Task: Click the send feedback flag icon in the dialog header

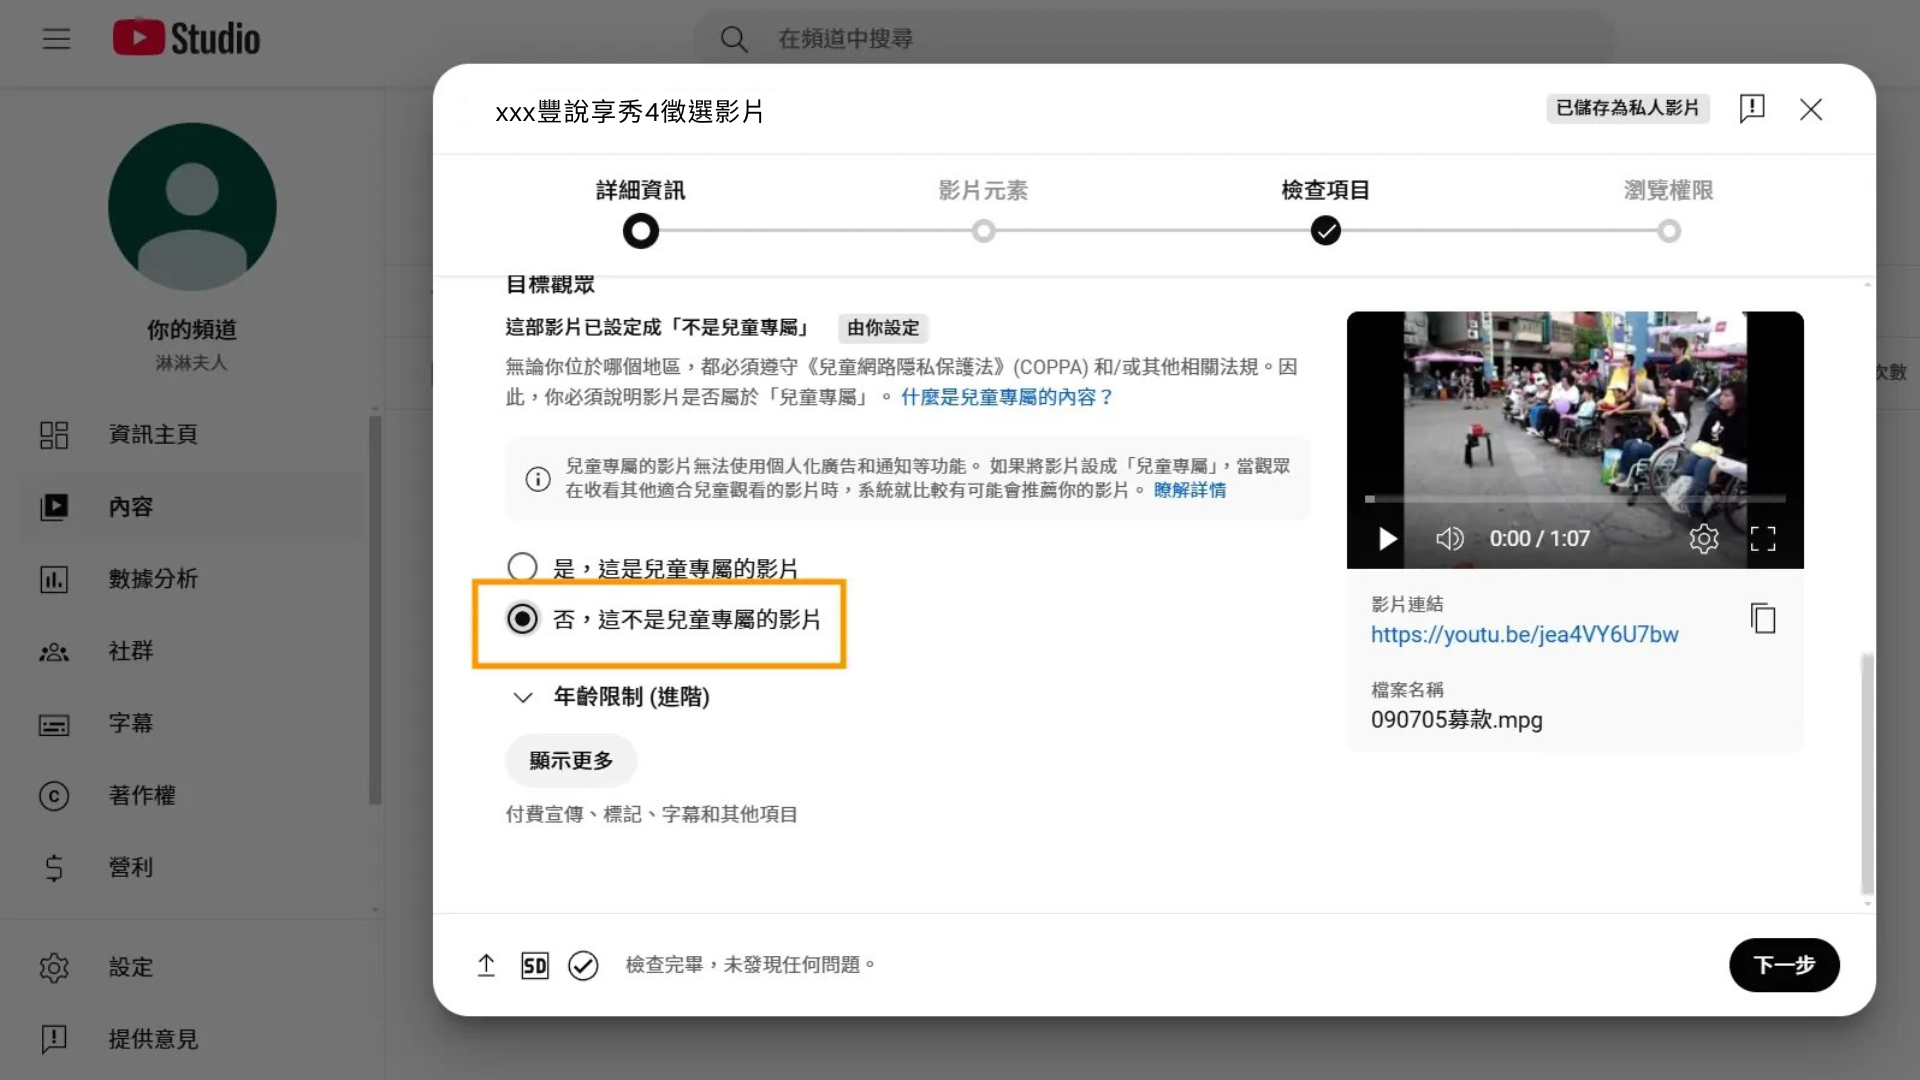Action: pyautogui.click(x=1751, y=108)
